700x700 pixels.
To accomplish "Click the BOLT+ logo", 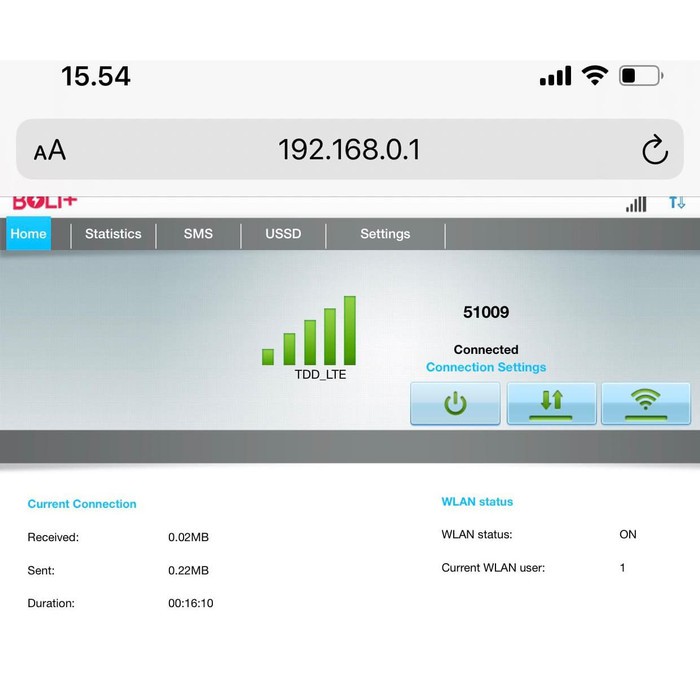I will tap(45, 203).
